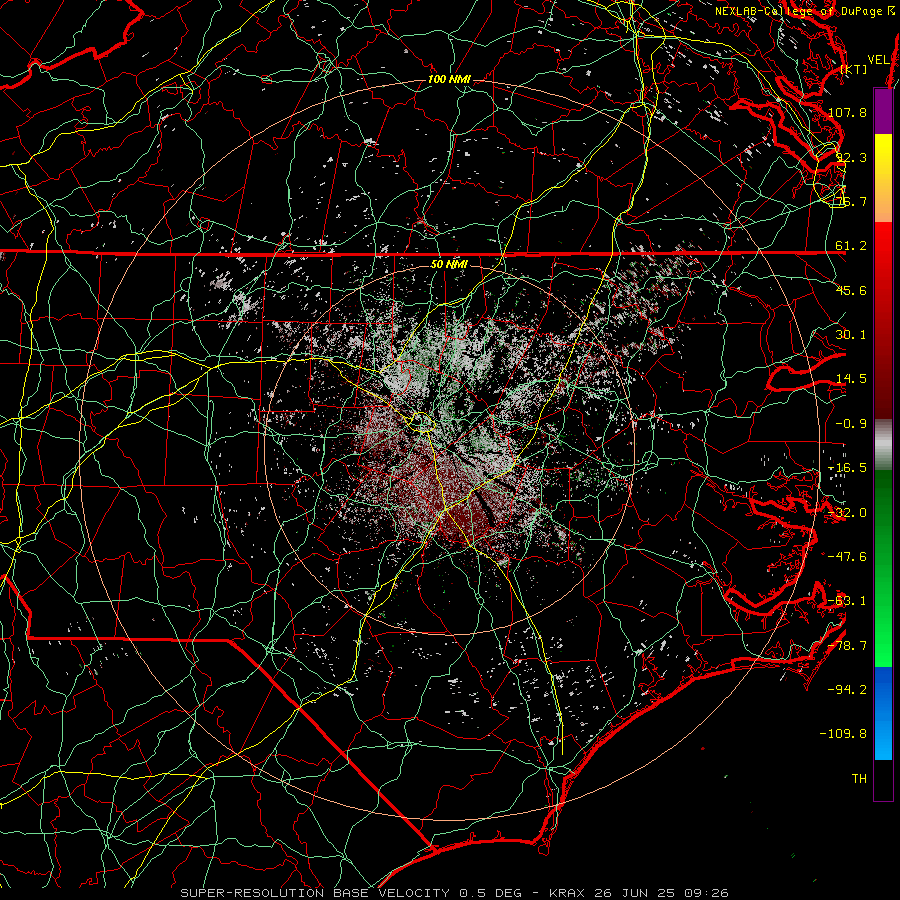The width and height of the screenshot is (900, 900).
Task: Click the 107.8 value on velocity scale
Action: click(847, 112)
